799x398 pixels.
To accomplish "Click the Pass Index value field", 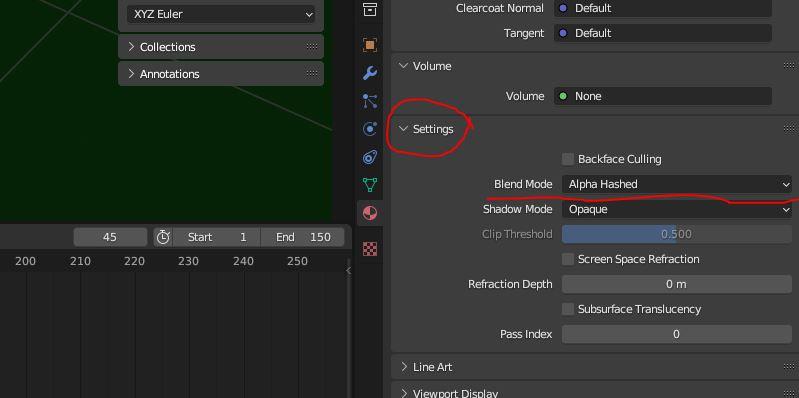I will [677, 334].
